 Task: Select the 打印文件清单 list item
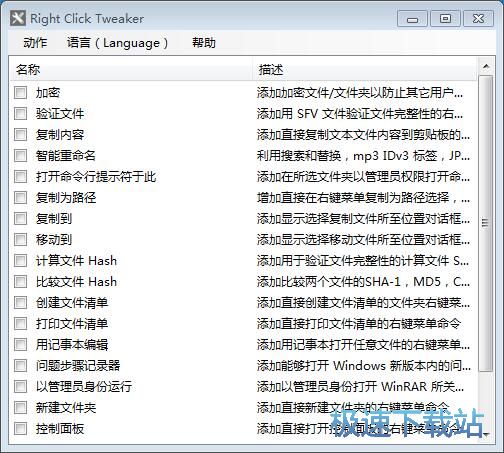pos(72,324)
